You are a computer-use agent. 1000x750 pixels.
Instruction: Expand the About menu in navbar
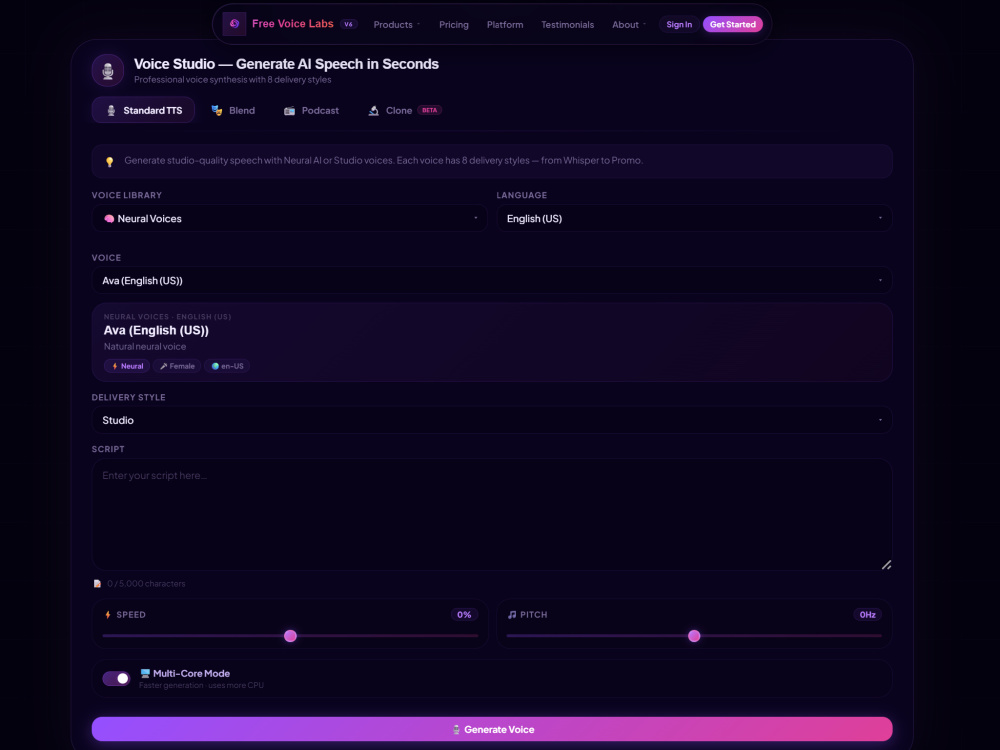click(629, 24)
